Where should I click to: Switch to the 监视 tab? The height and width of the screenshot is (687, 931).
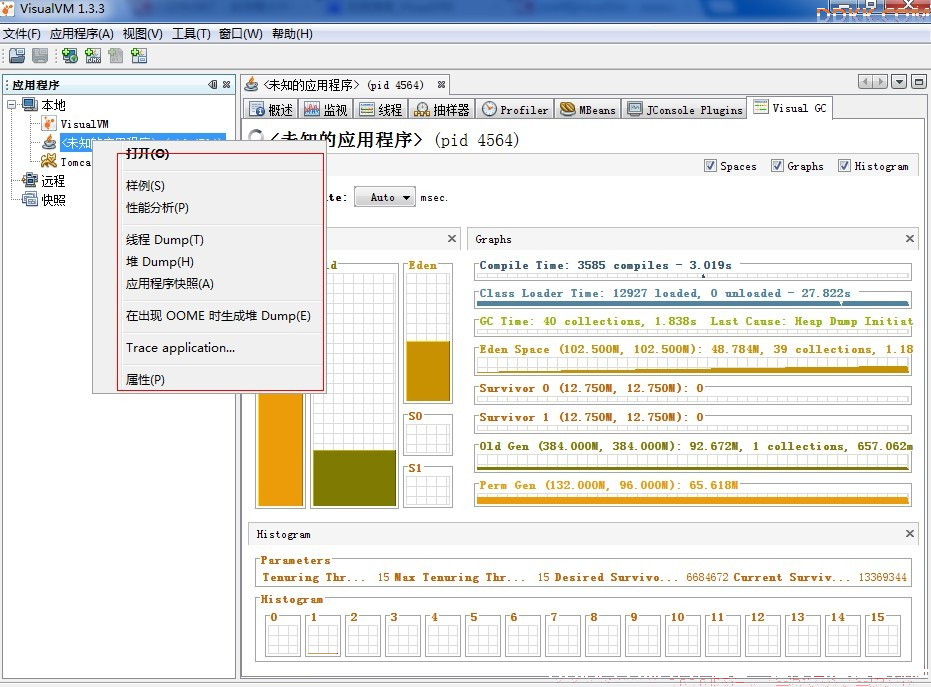tap(326, 109)
